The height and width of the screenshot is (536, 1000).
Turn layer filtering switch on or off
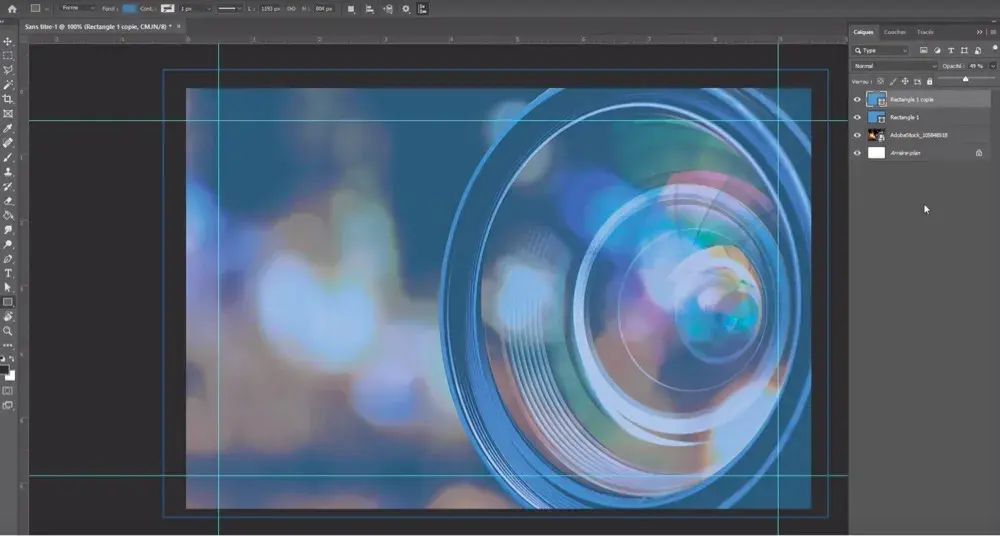tap(994, 48)
